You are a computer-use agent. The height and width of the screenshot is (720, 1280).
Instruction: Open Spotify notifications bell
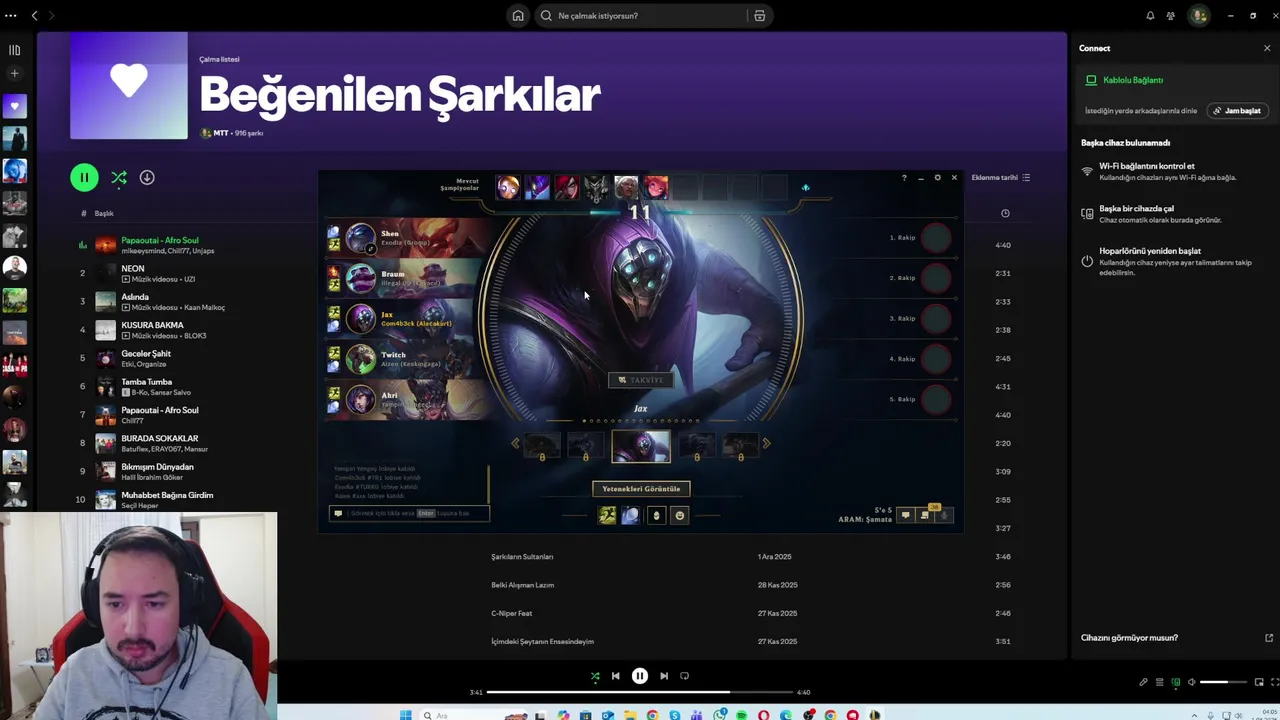tap(1150, 16)
